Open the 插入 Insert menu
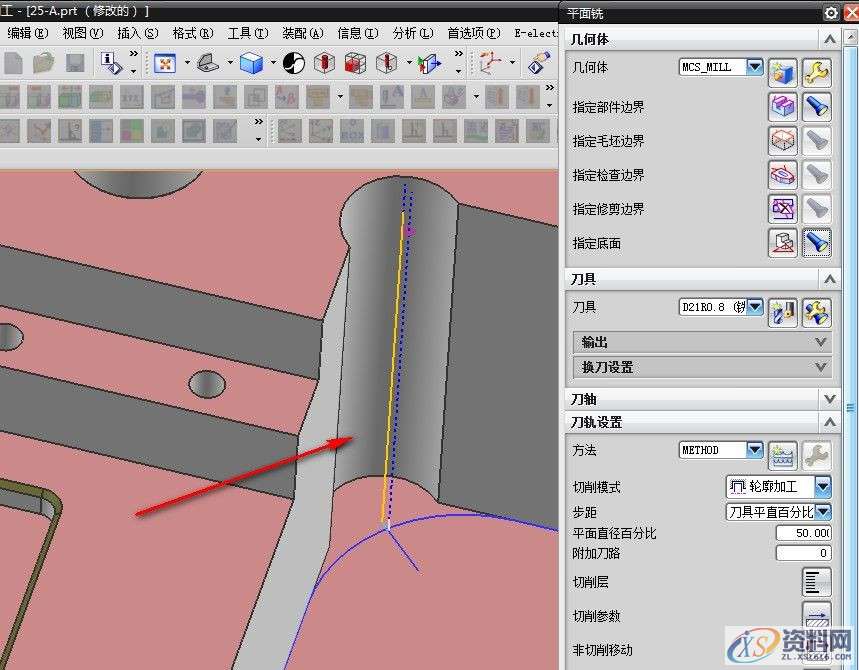The height and width of the screenshot is (670, 859). [x=134, y=32]
